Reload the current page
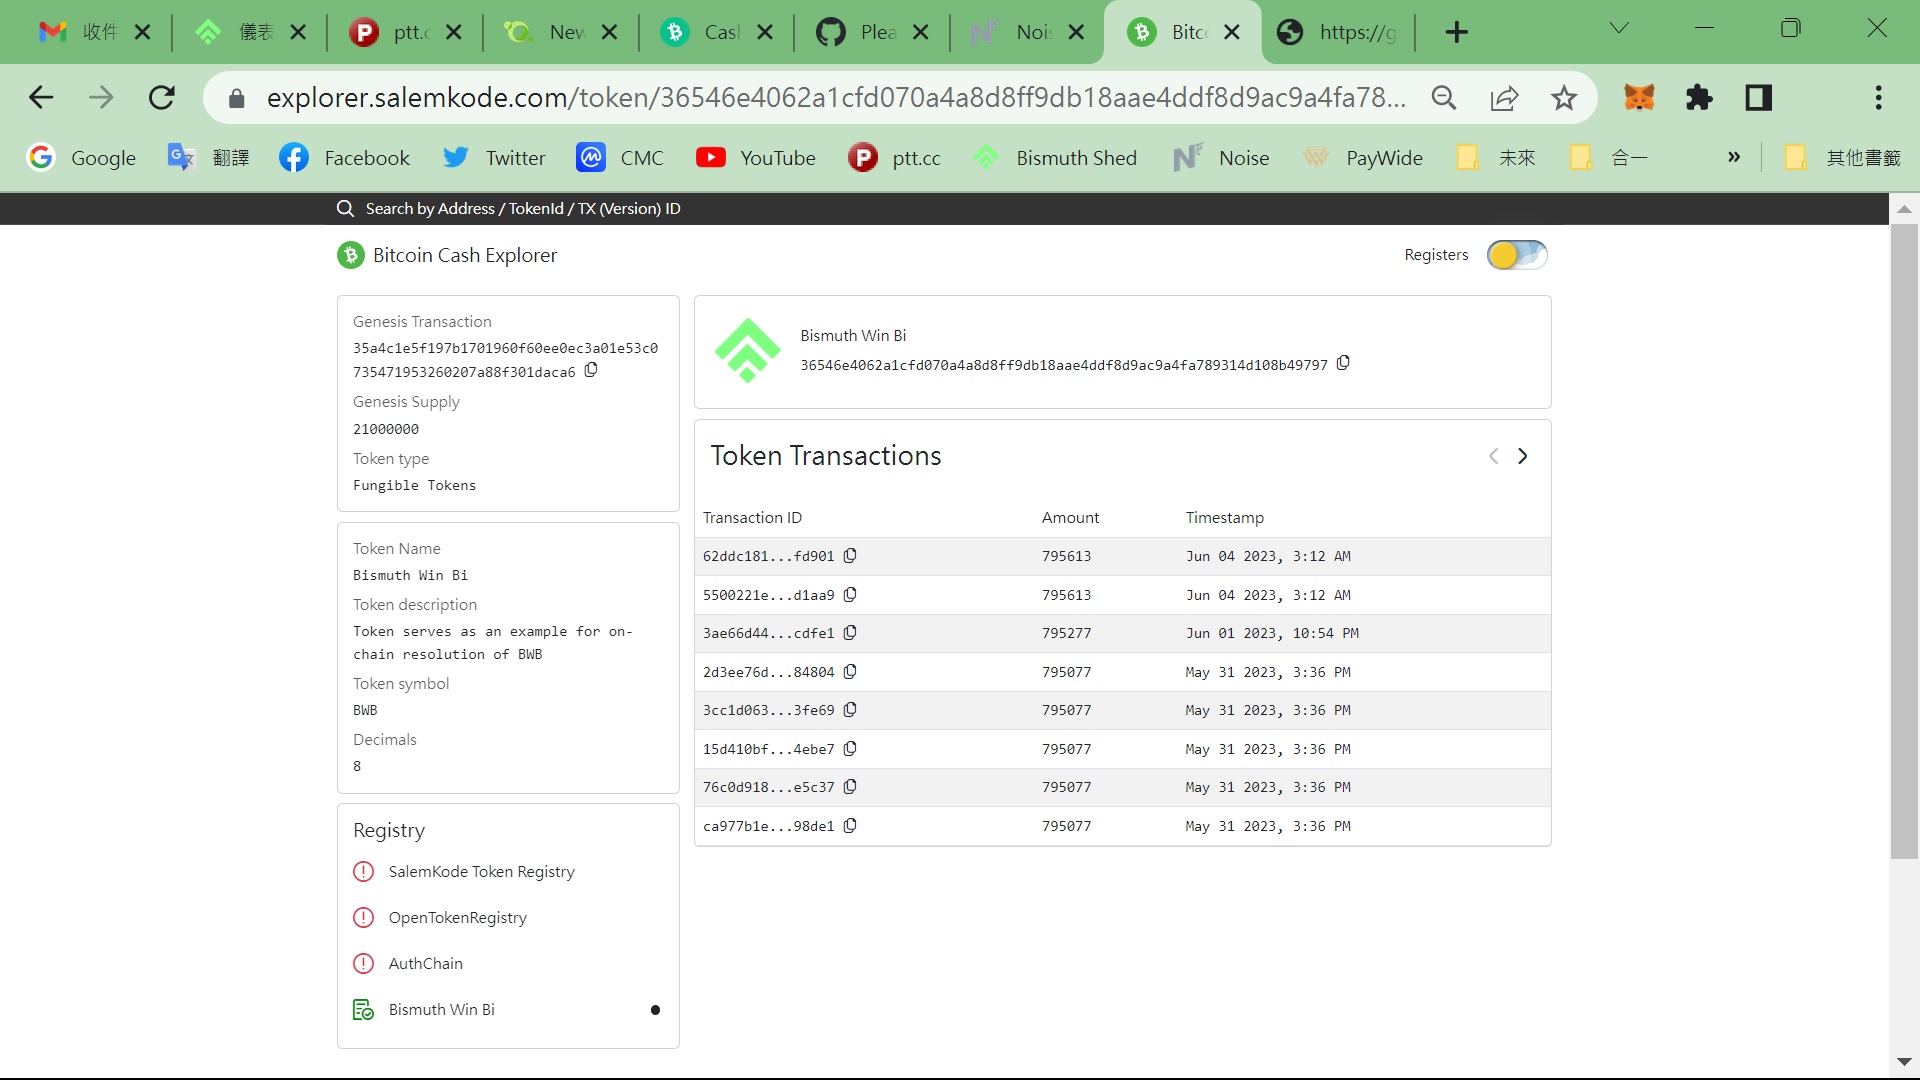Screen dimensions: 1920x1080 [162, 97]
